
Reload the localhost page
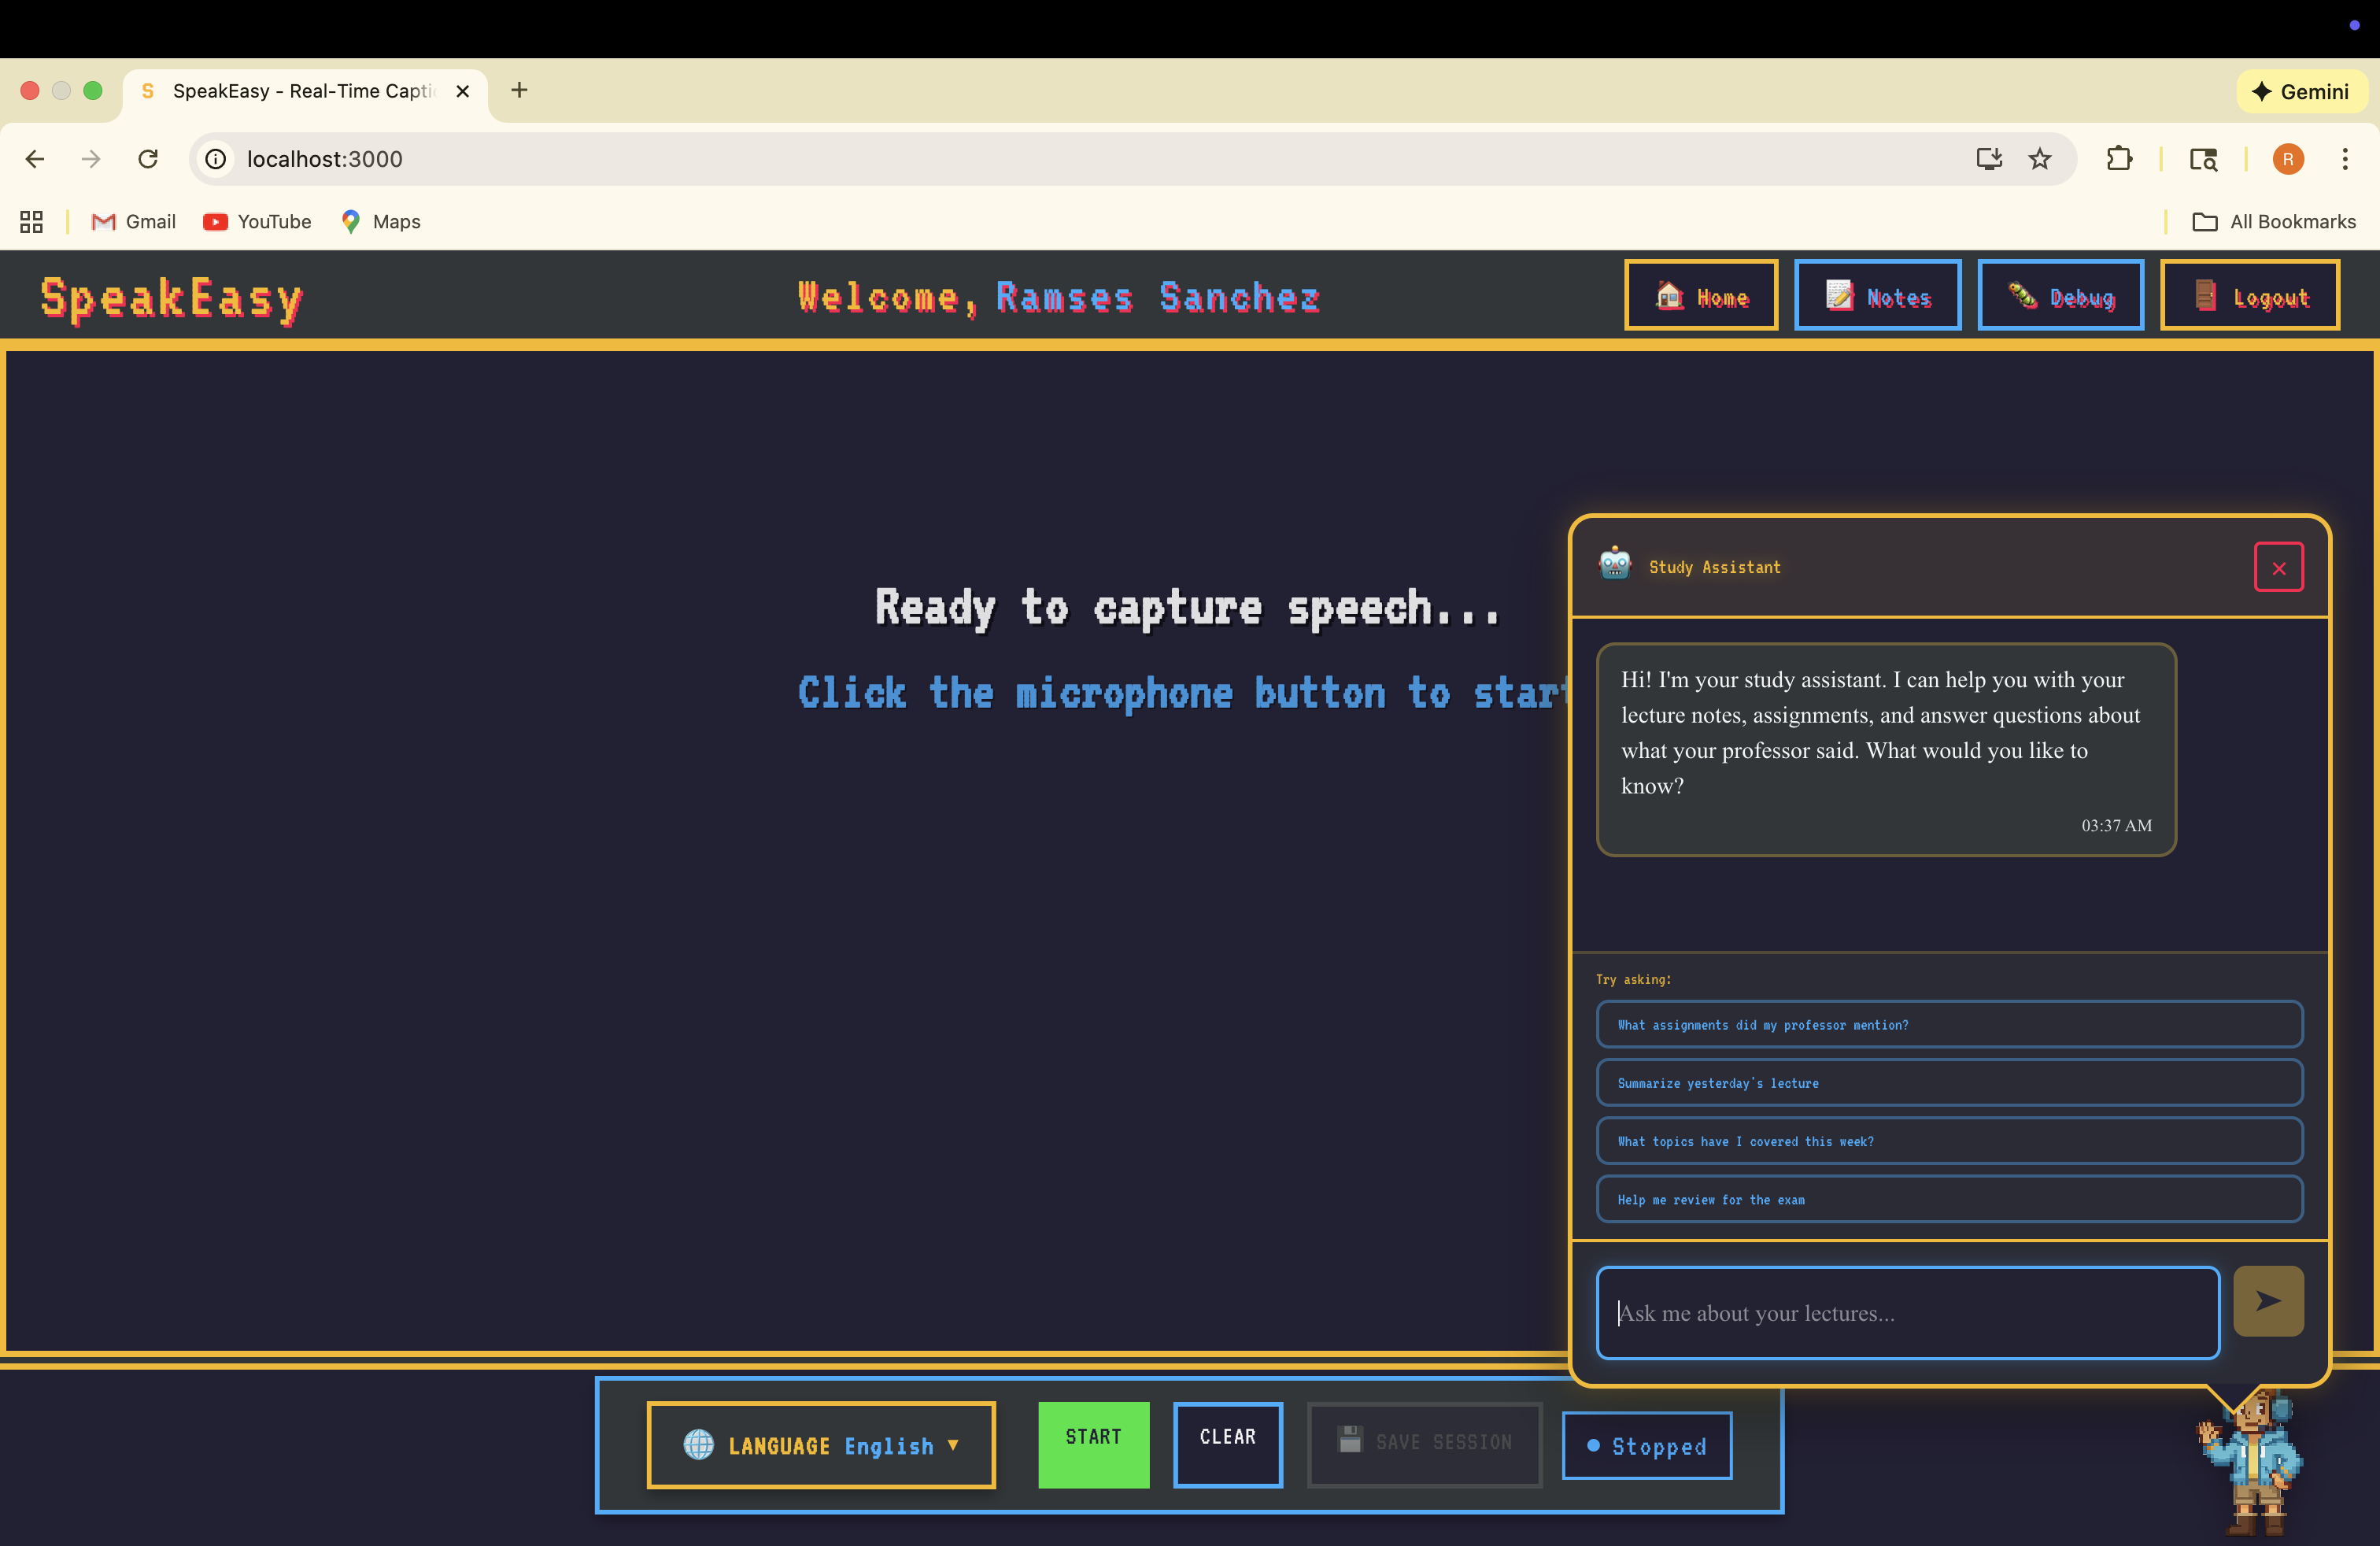[148, 159]
